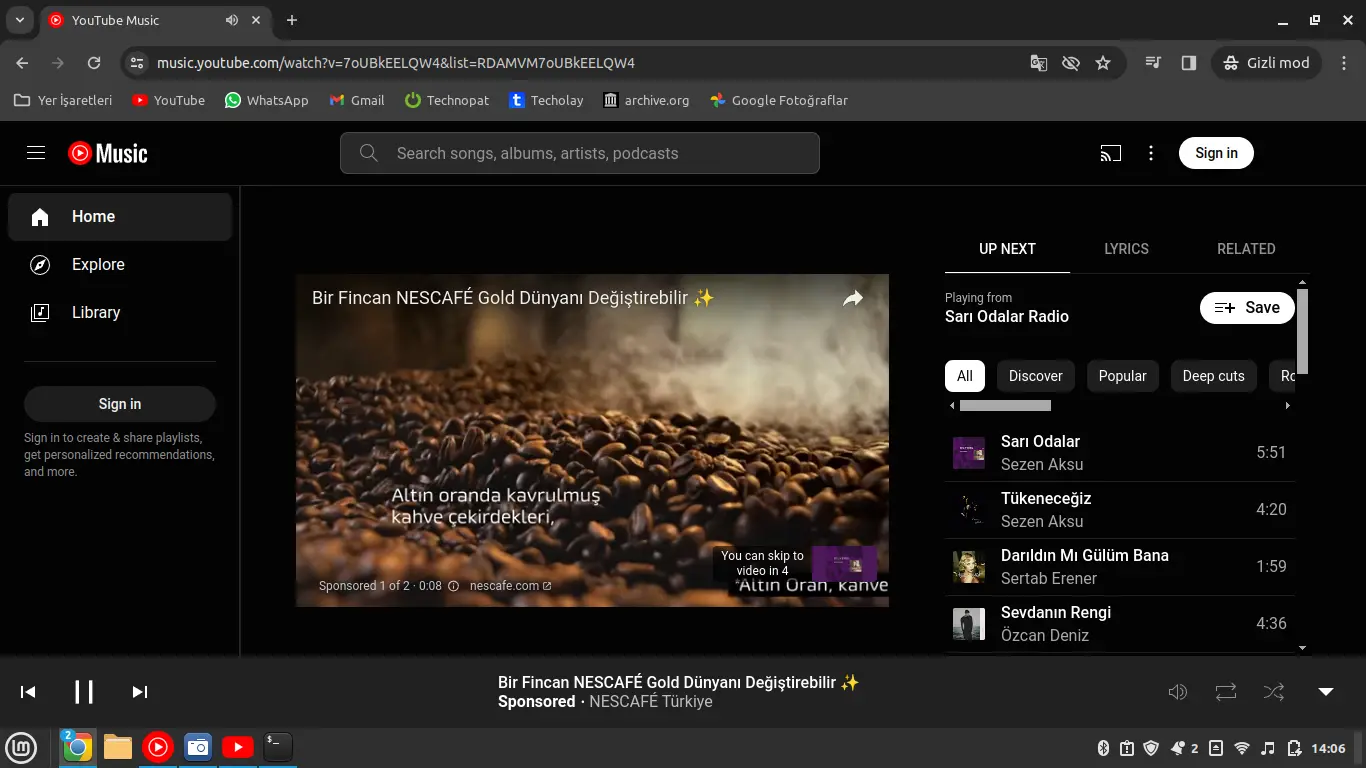Click the search songs input field

pyautogui.click(x=580, y=153)
